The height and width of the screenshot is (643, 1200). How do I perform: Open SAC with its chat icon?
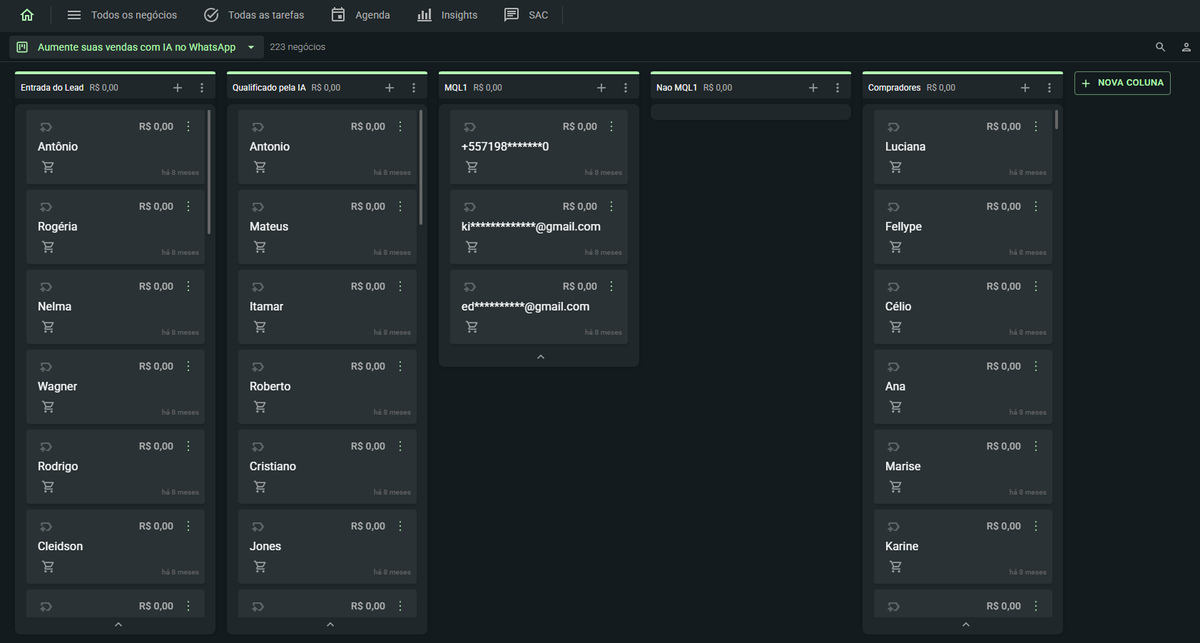[511, 14]
